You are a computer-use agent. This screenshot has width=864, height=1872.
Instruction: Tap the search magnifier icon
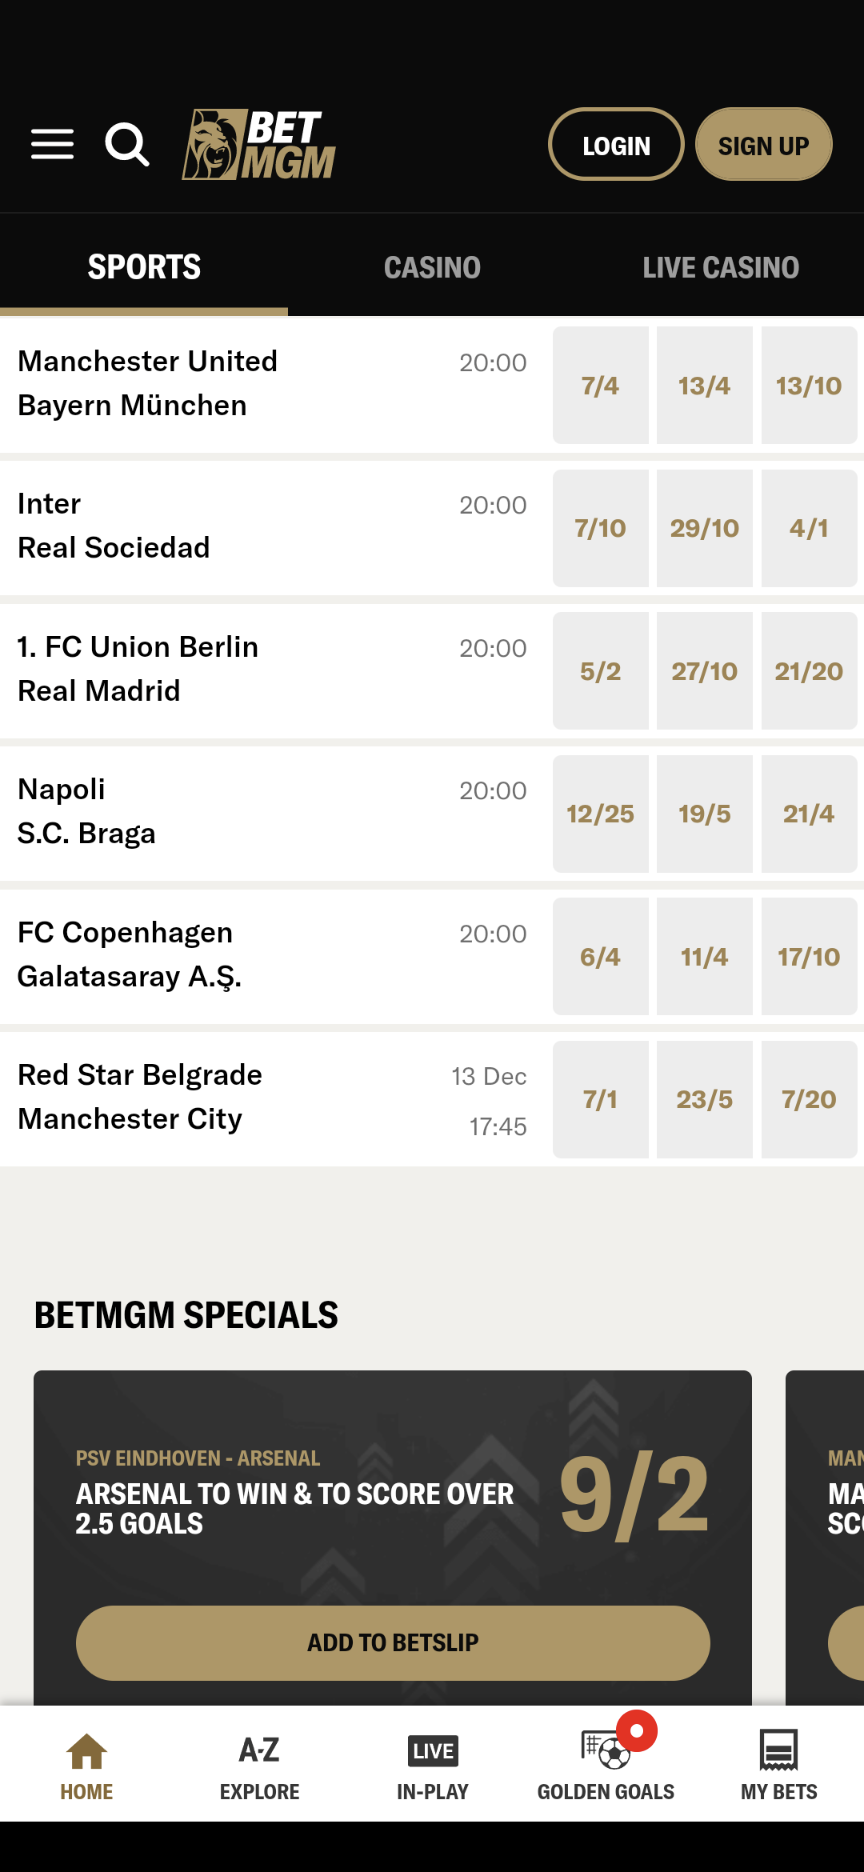click(x=127, y=145)
